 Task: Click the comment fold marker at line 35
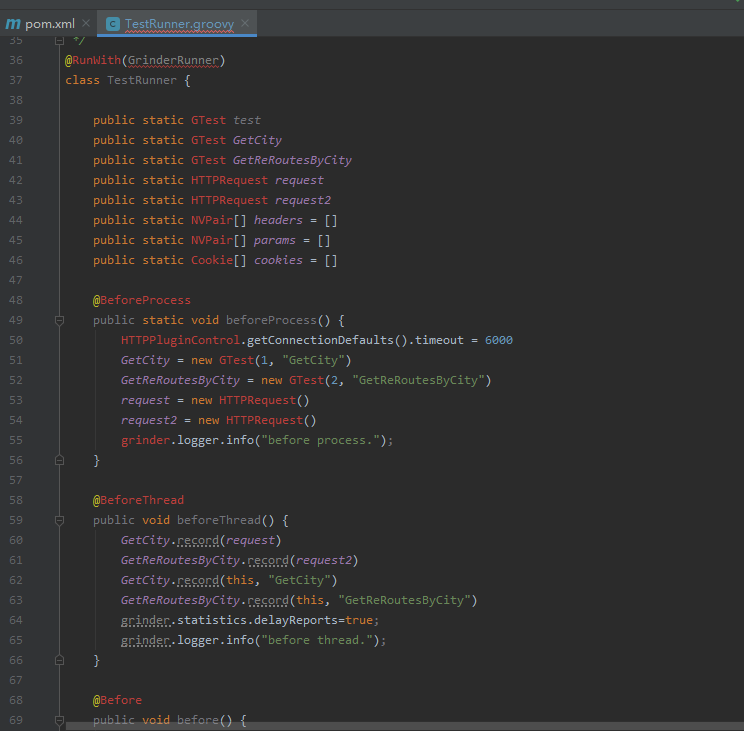coord(59,41)
